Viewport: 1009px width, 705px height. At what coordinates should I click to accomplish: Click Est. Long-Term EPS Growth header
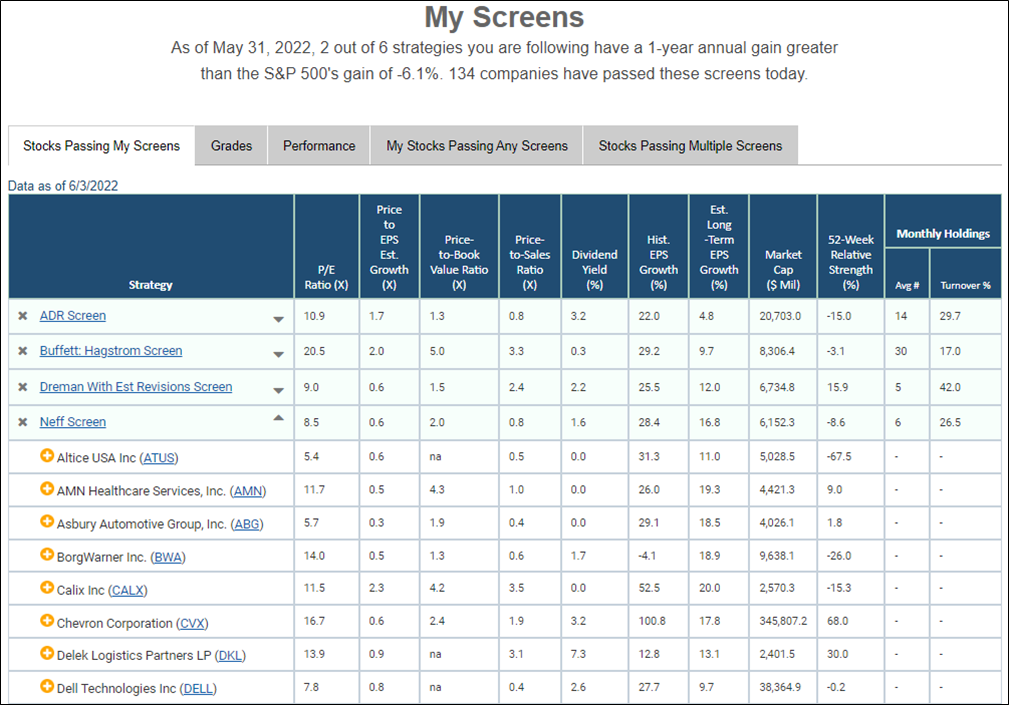719,248
